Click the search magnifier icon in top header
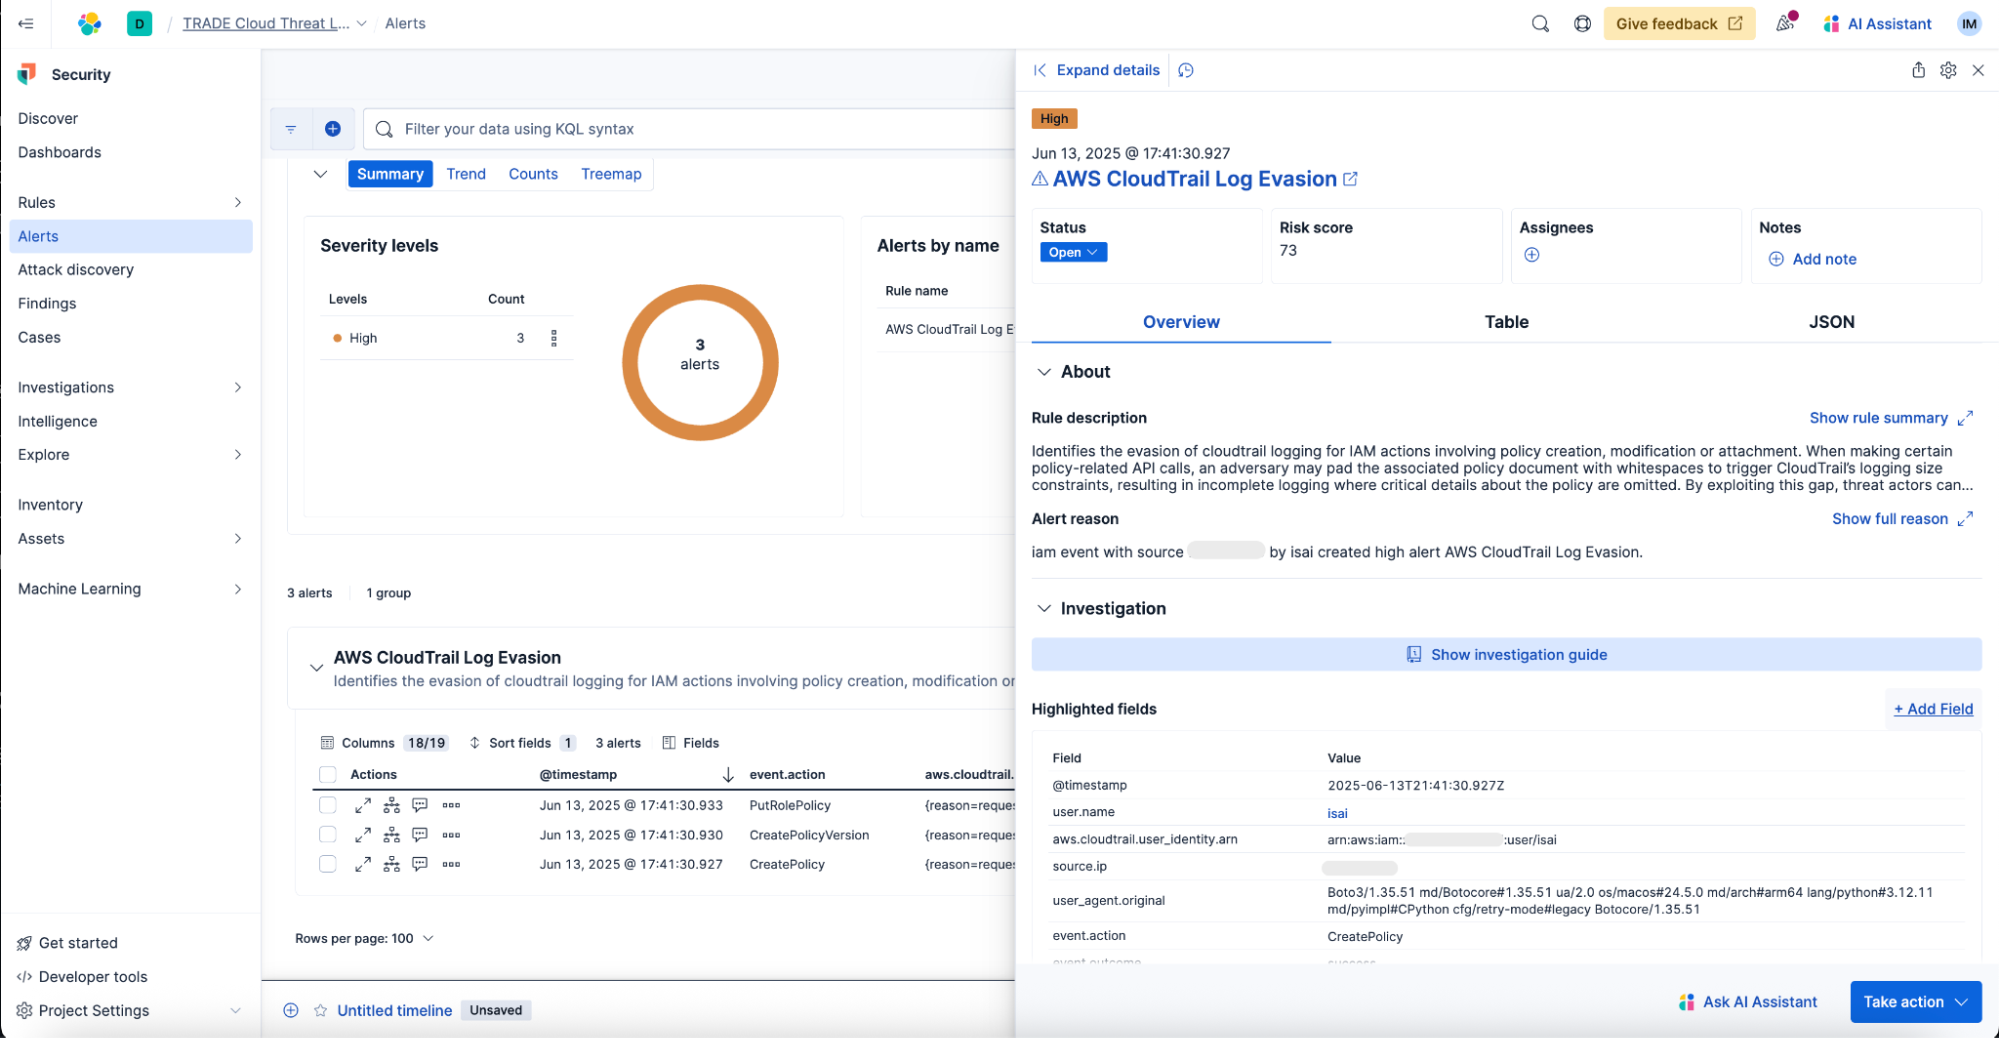The width and height of the screenshot is (1999, 1038). pos(1540,24)
